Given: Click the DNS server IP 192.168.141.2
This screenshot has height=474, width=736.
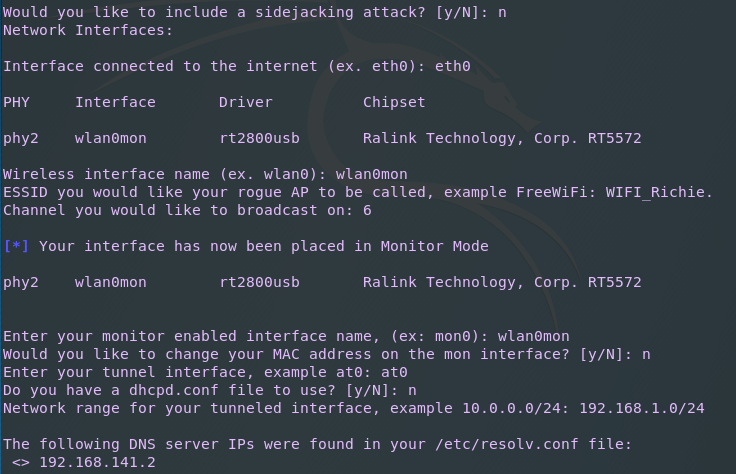Looking at the screenshot, I should [93, 462].
